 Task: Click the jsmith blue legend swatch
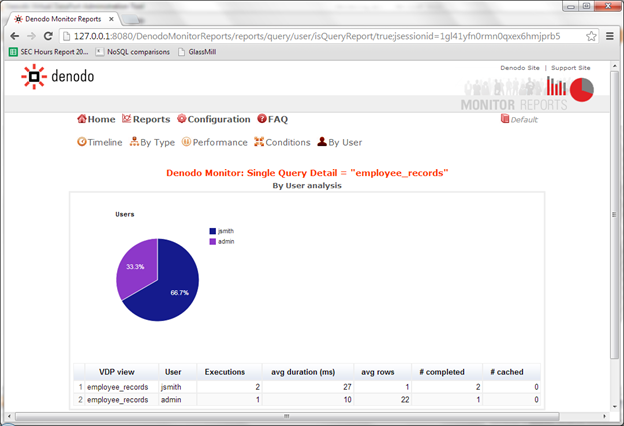[213, 231]
